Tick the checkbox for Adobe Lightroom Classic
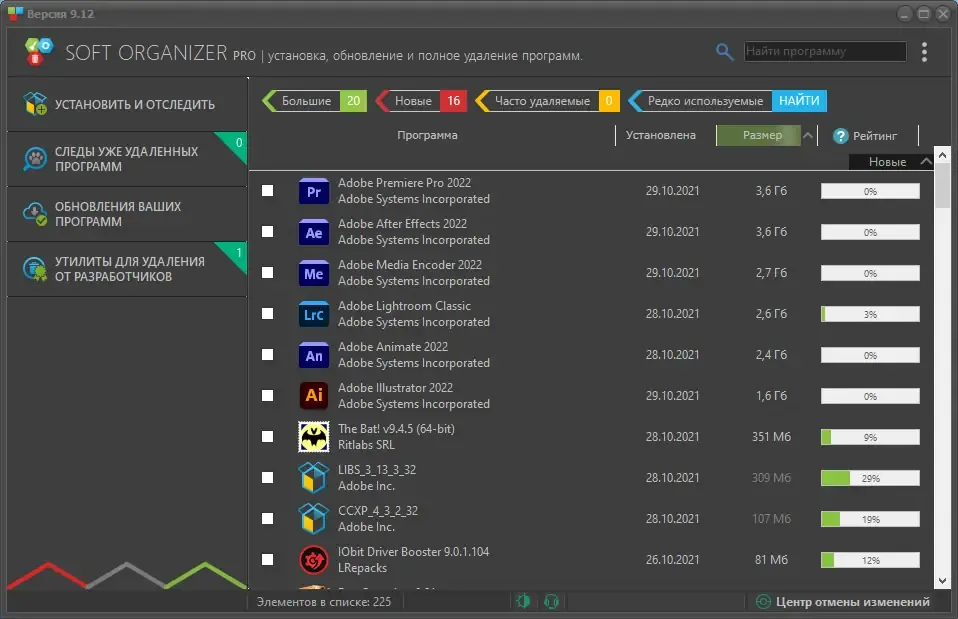Viewport: 958px width, 619px height. coord(268,313)
